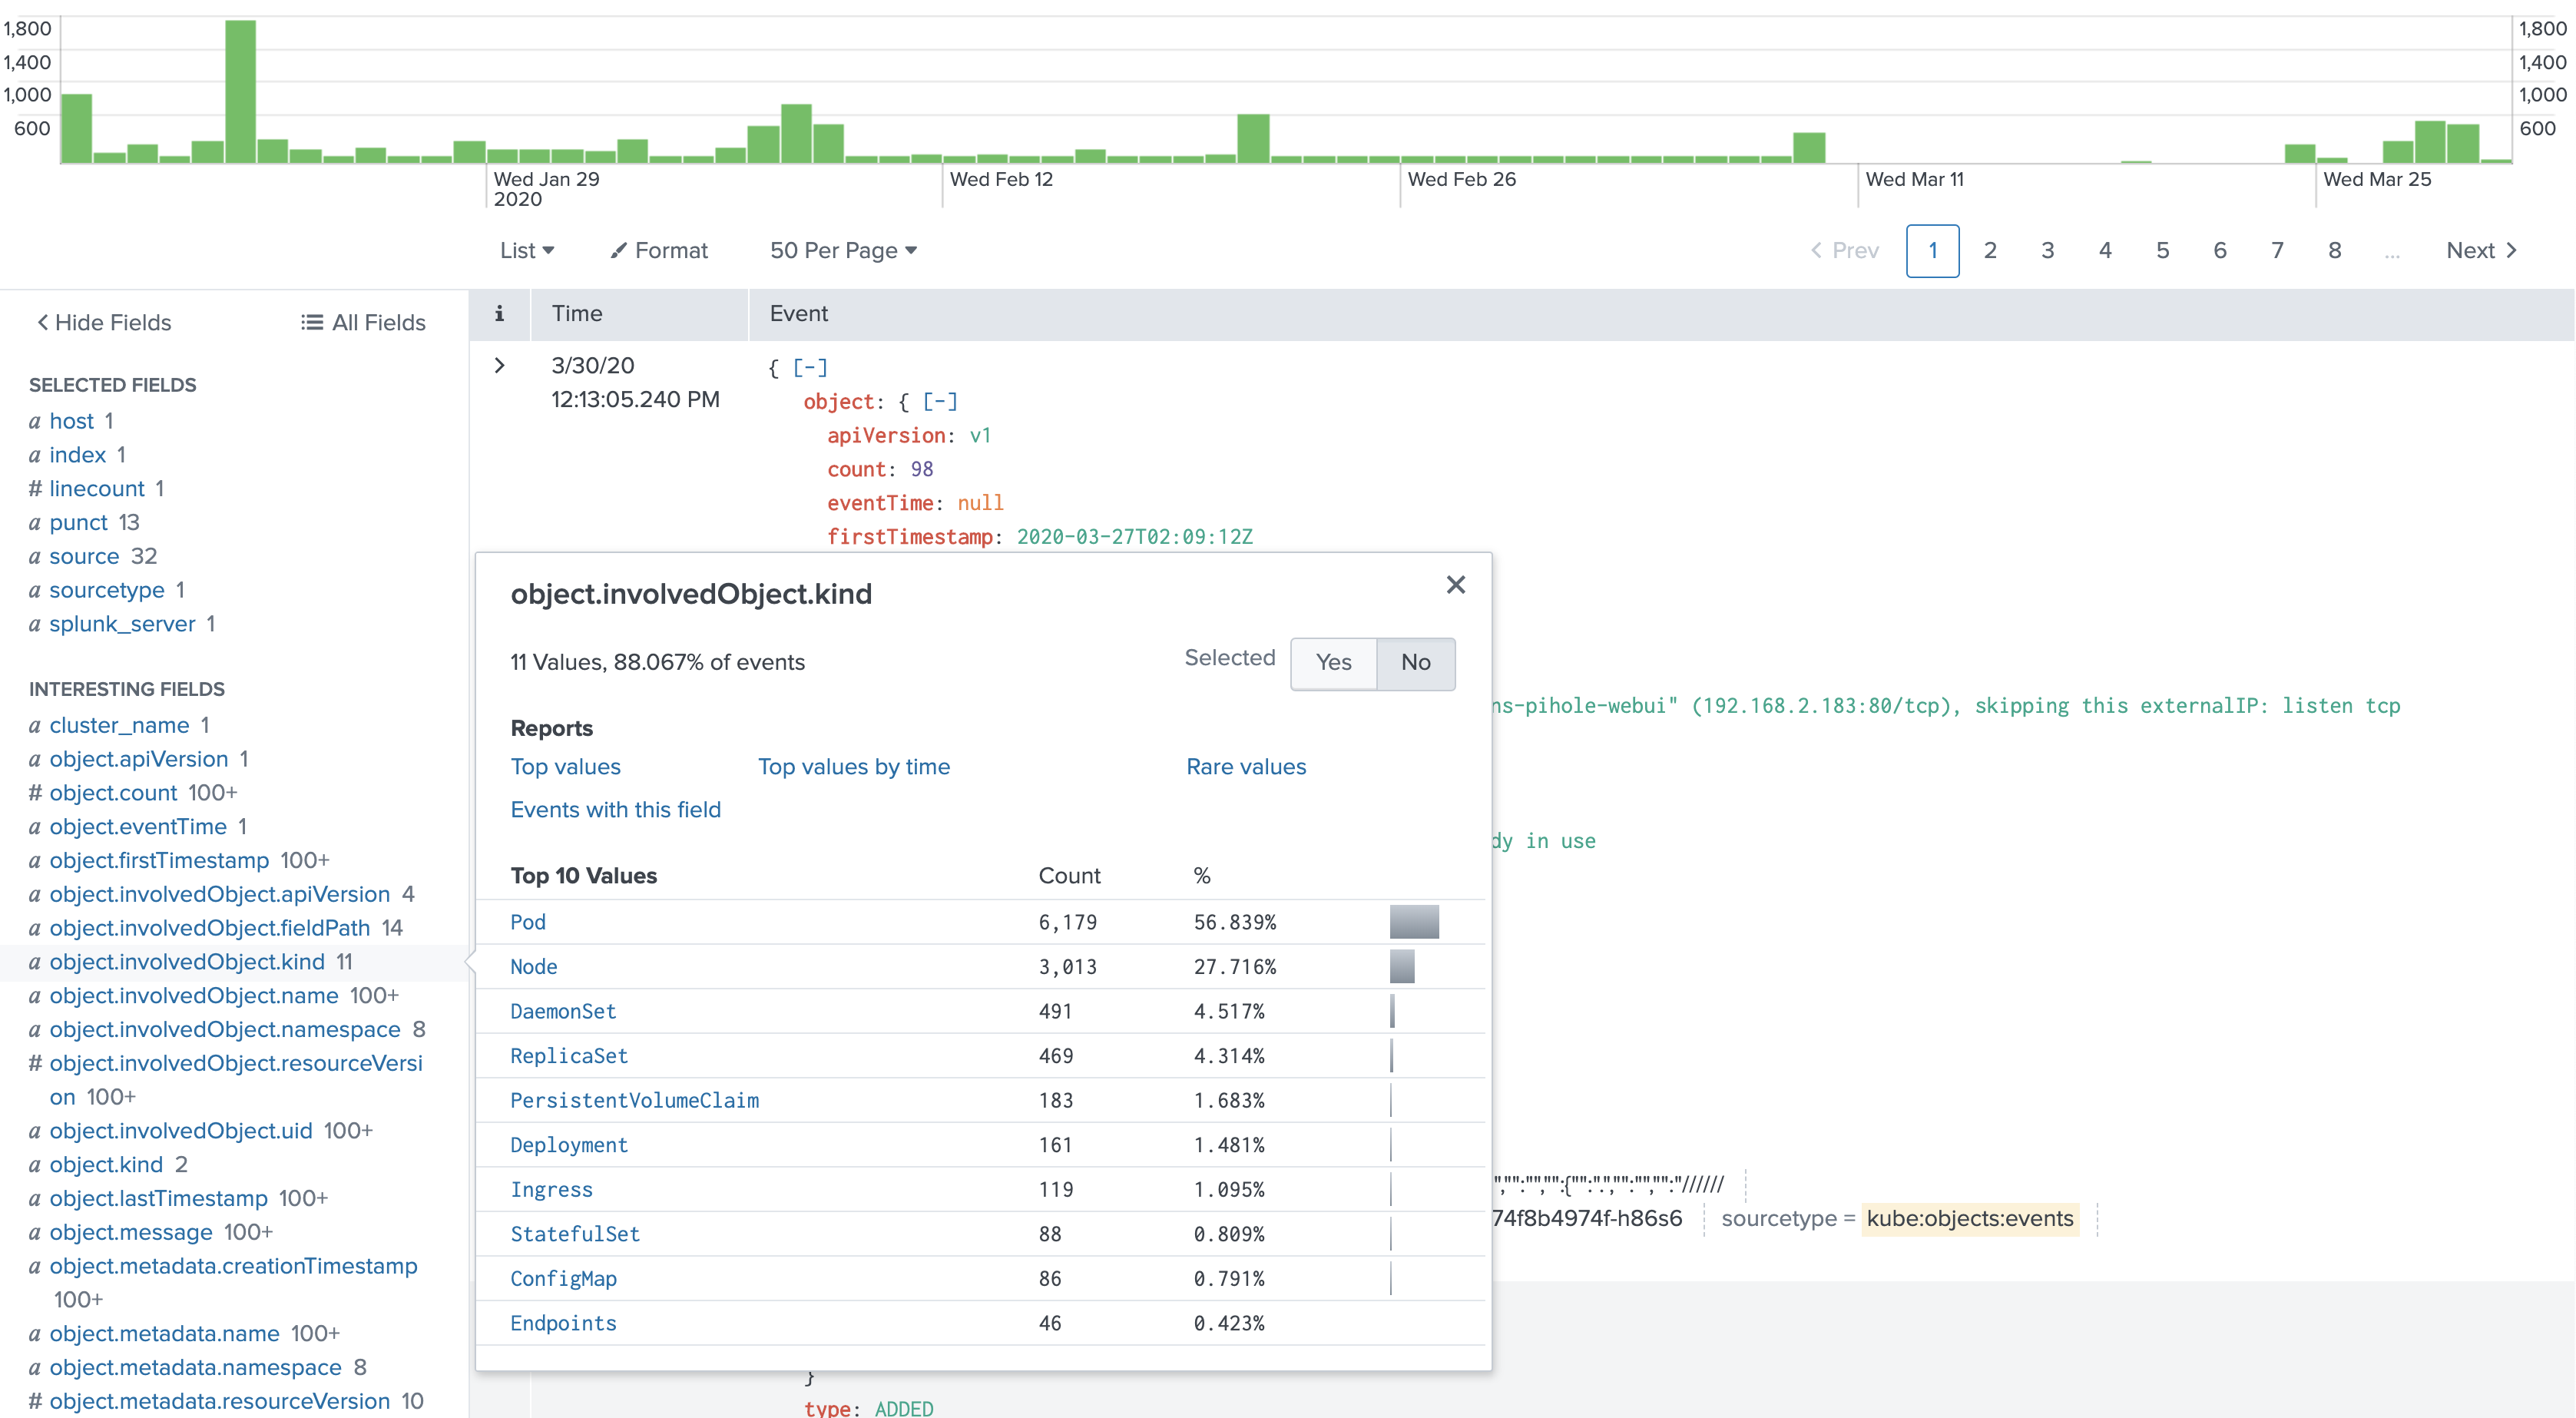Set Selected to Yes
Image resolution: width=2576 pixels, height=1418 pixels.
pyautogui.click(x=1333, y=662)
